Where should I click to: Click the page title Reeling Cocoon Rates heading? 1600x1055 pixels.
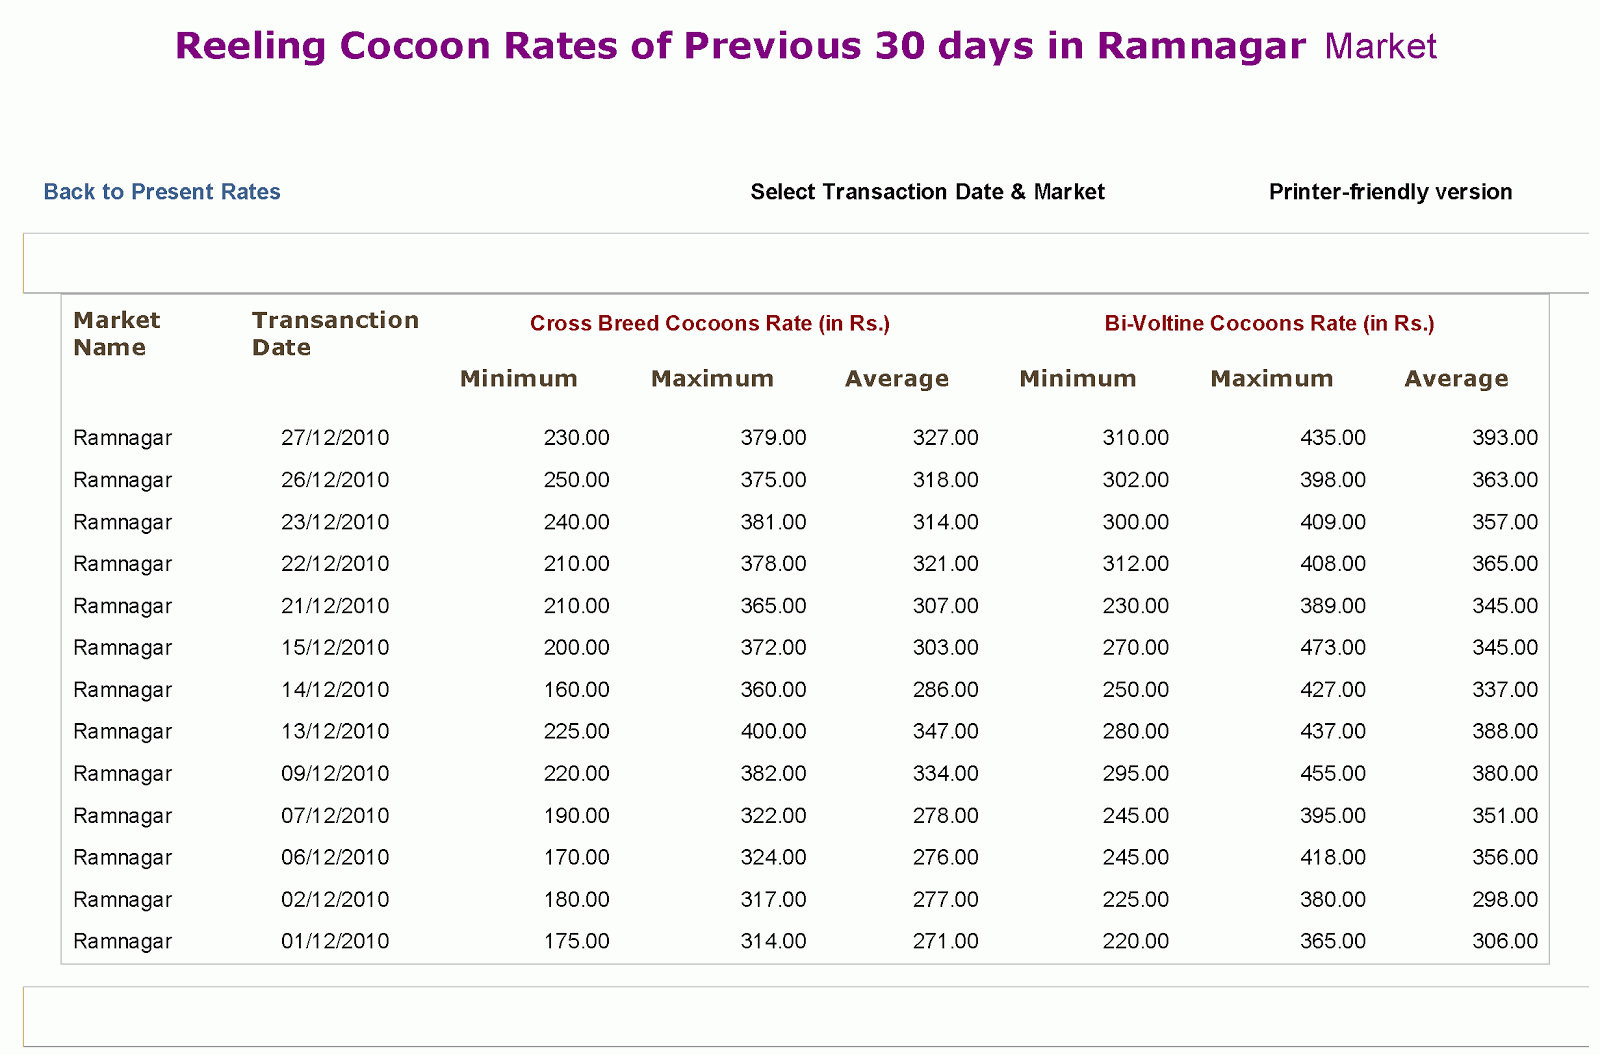coord(805,45)
